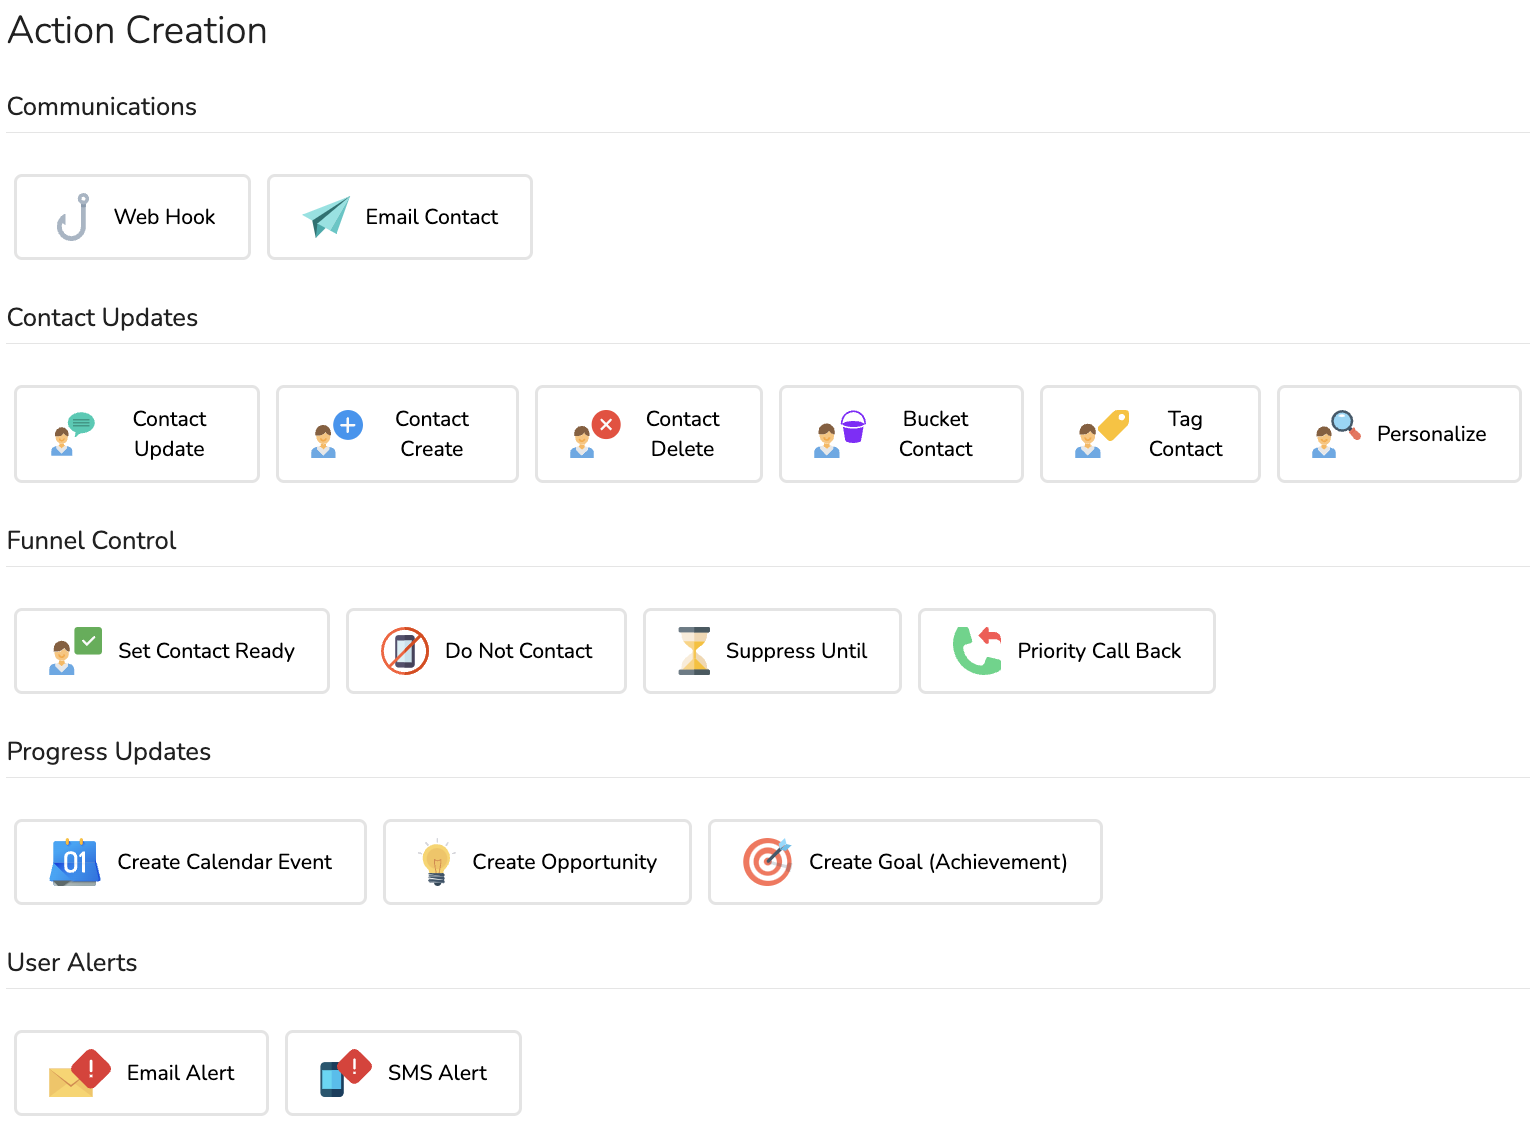1530x1134 pixels.
Task: Click the Priority Call Back phone icon
Action: click(x=977, y=651)
